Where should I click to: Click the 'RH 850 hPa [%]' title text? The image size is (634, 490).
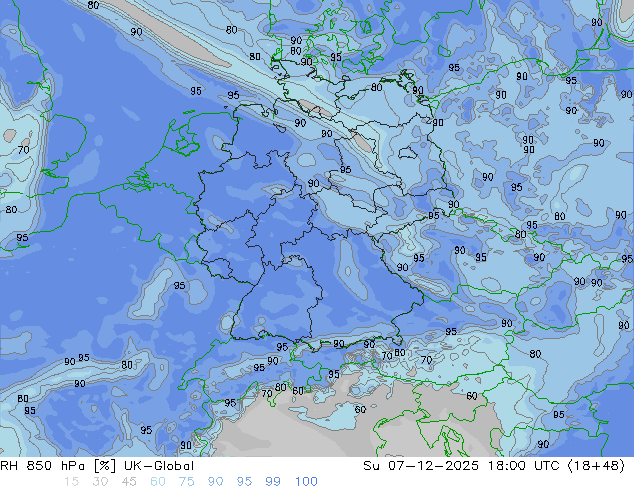(58, 466)
